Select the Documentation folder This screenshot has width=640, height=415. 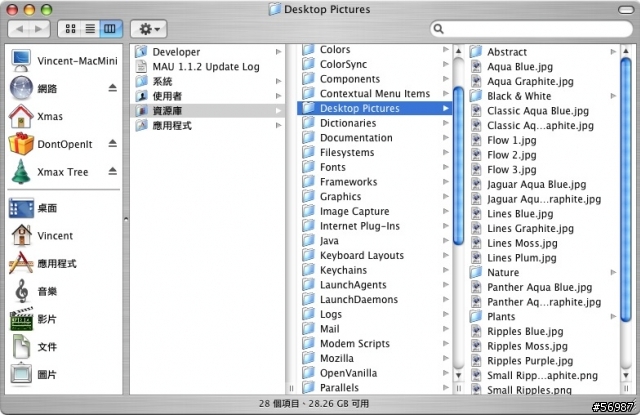point(375,138)
